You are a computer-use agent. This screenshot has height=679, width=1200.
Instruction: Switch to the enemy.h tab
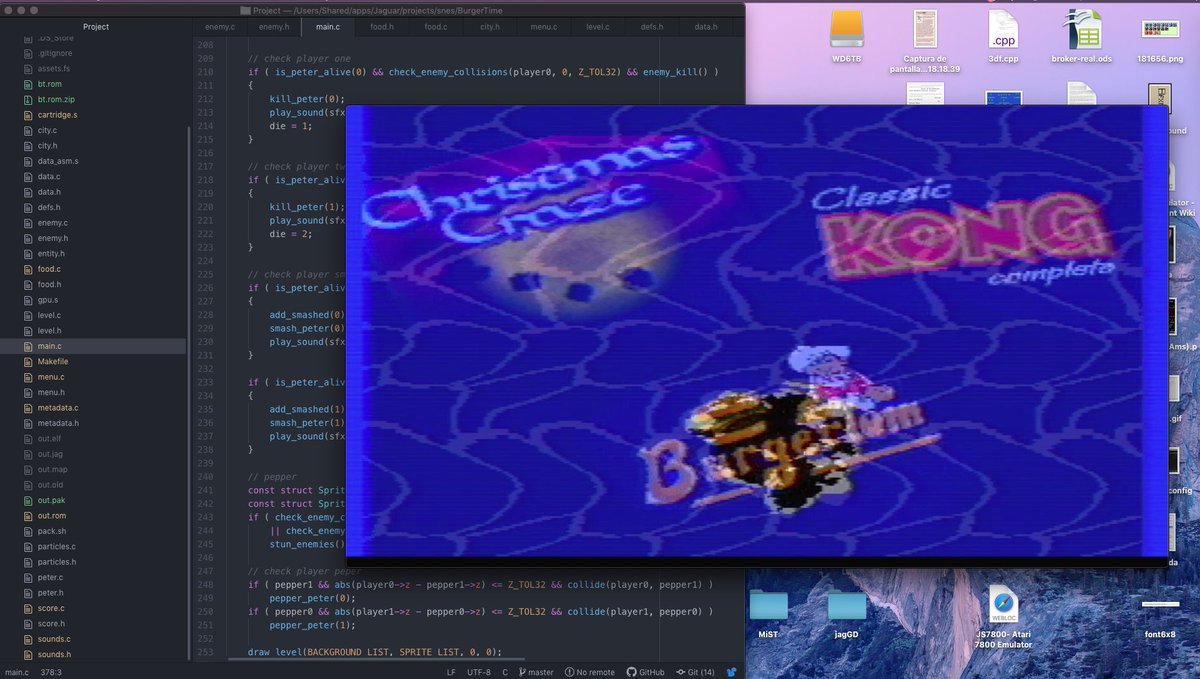tap(274, 27)
